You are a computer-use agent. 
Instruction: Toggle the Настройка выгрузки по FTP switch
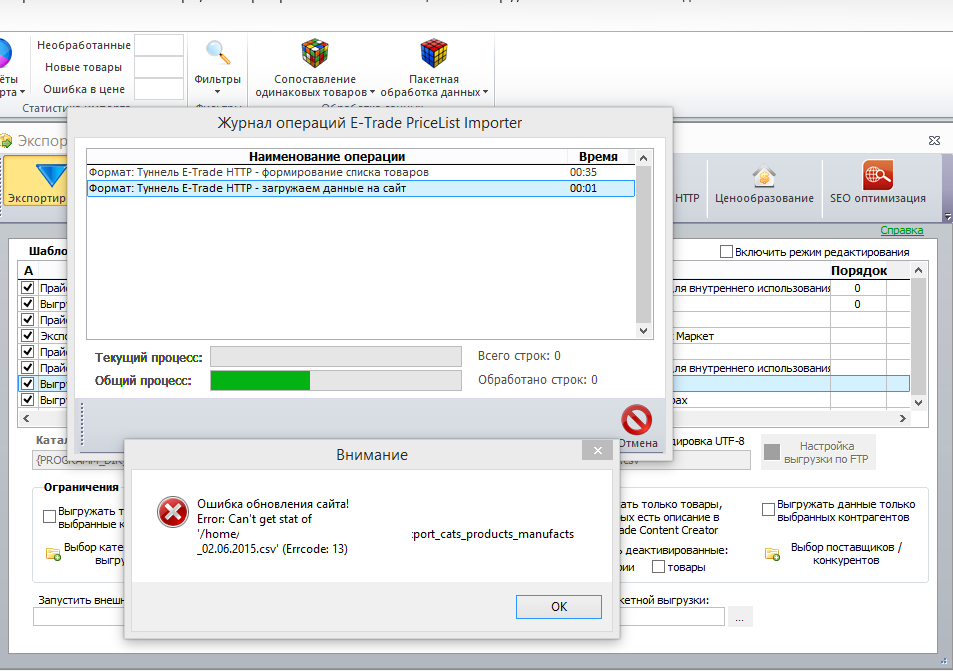(772, 452)
